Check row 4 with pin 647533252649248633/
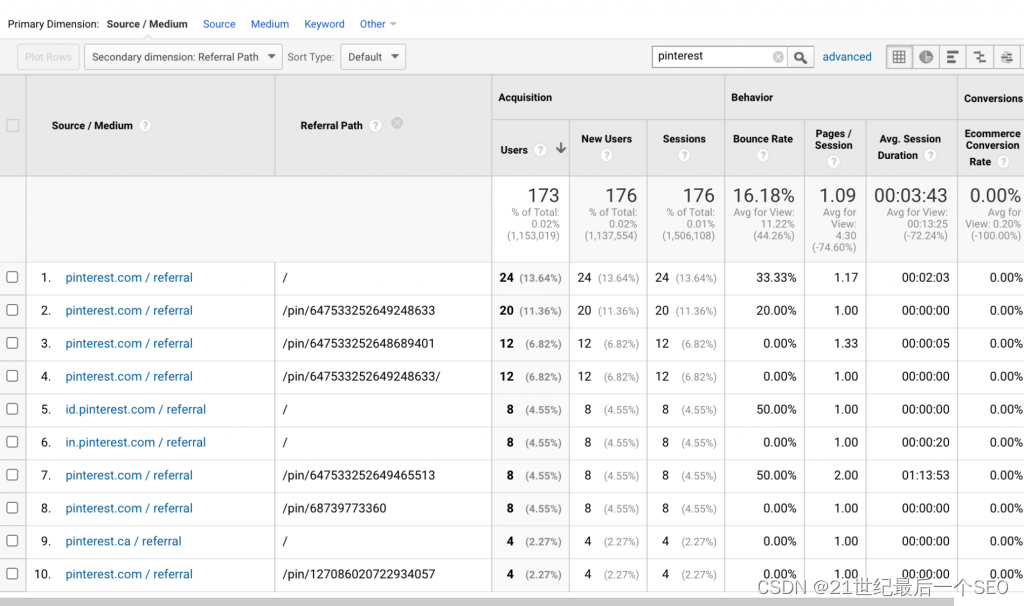 [12, 376]
